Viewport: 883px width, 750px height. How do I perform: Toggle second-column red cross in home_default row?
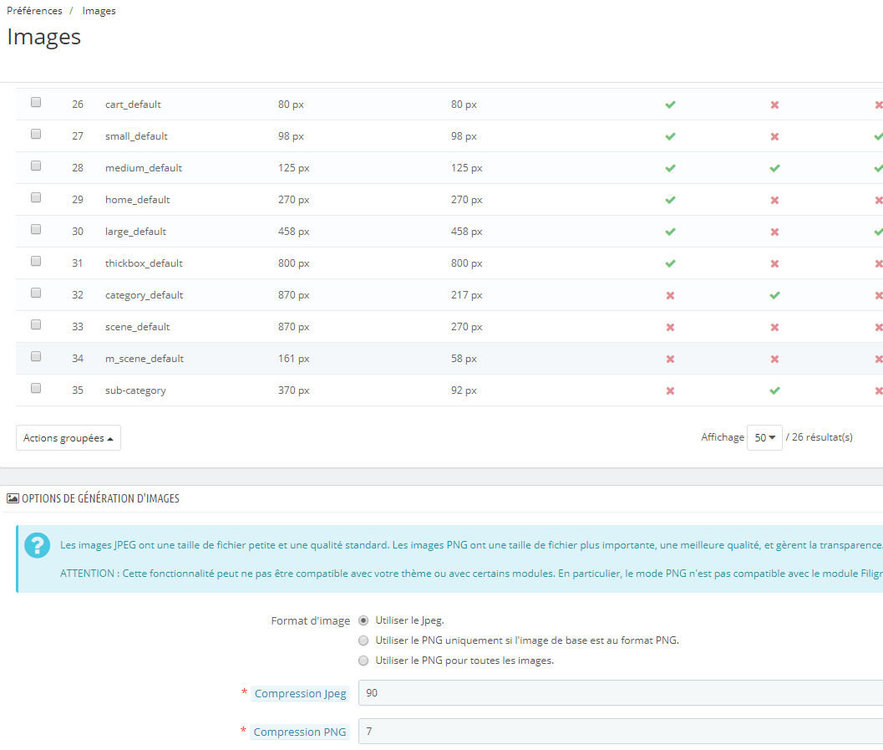click(x=775, y=200)
